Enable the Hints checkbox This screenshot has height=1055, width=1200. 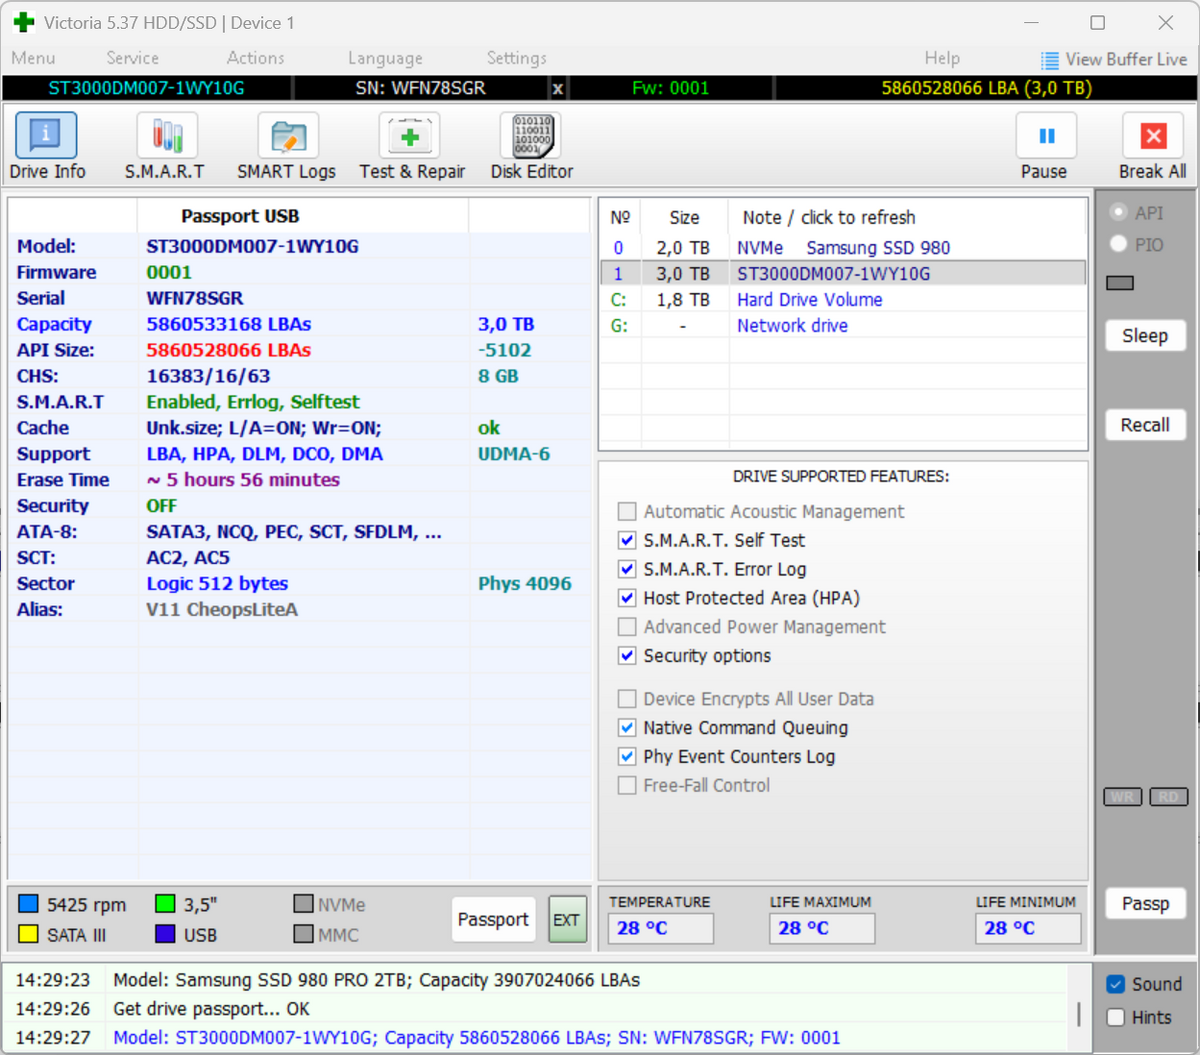tap(1116, 1018)
